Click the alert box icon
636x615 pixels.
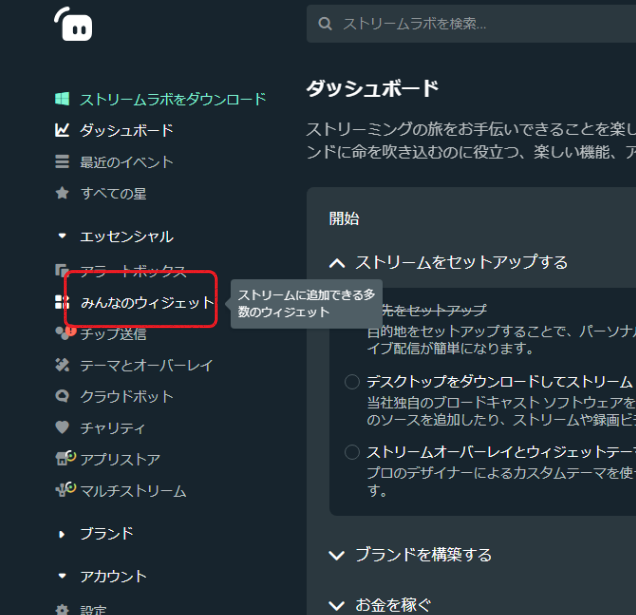(x=62, y=270)
